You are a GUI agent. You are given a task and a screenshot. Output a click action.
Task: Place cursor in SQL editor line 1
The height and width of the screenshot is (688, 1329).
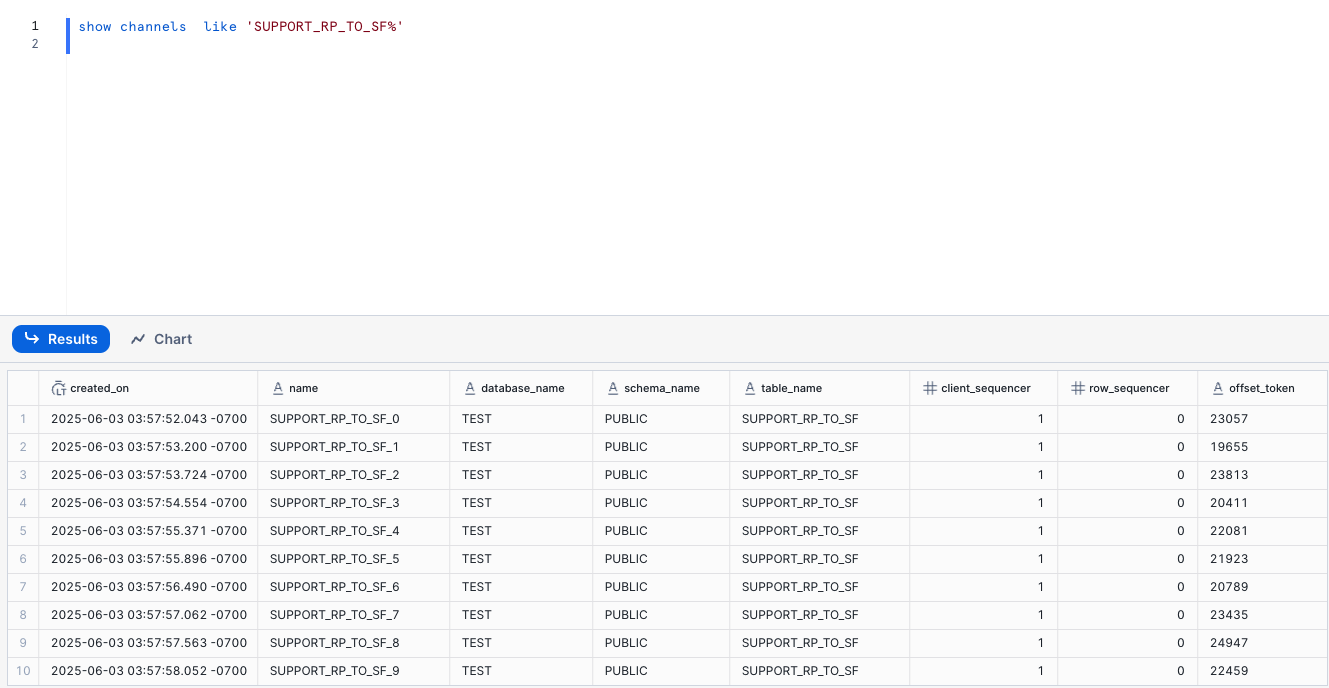(x=240, y=27)
